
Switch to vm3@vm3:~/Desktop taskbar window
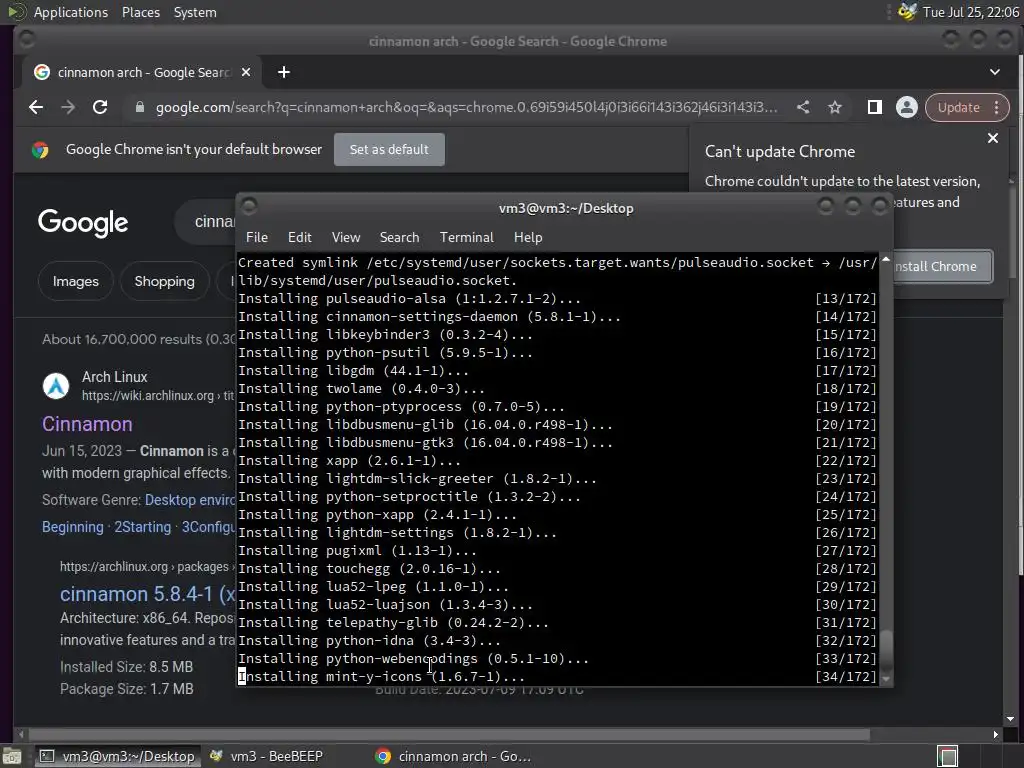click(116, 756)
